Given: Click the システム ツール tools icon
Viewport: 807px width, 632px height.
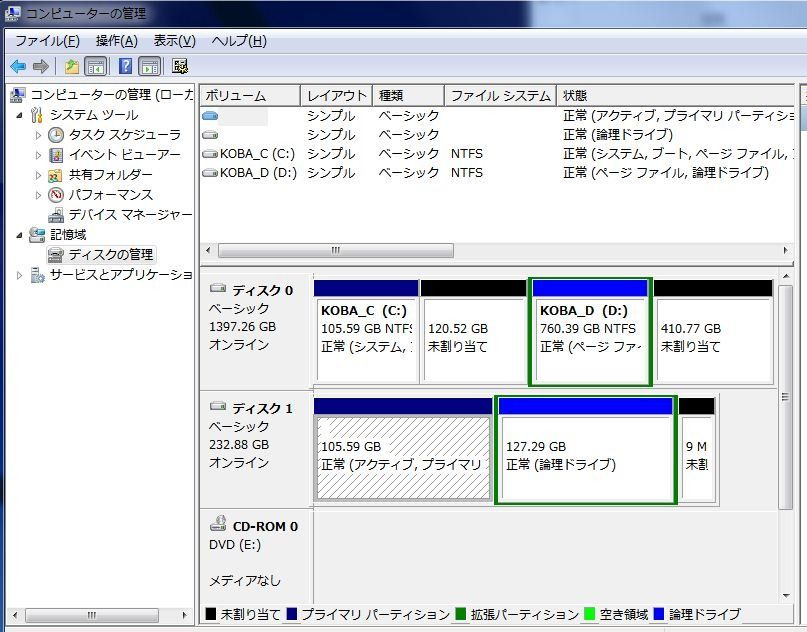Looking at the screenshot, I should point(37,115).
